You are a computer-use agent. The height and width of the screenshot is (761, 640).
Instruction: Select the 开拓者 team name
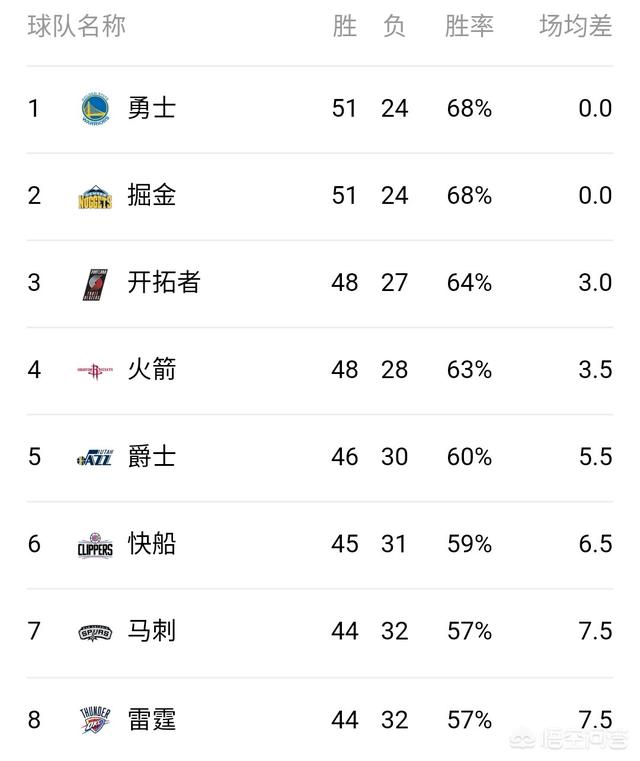164,282
